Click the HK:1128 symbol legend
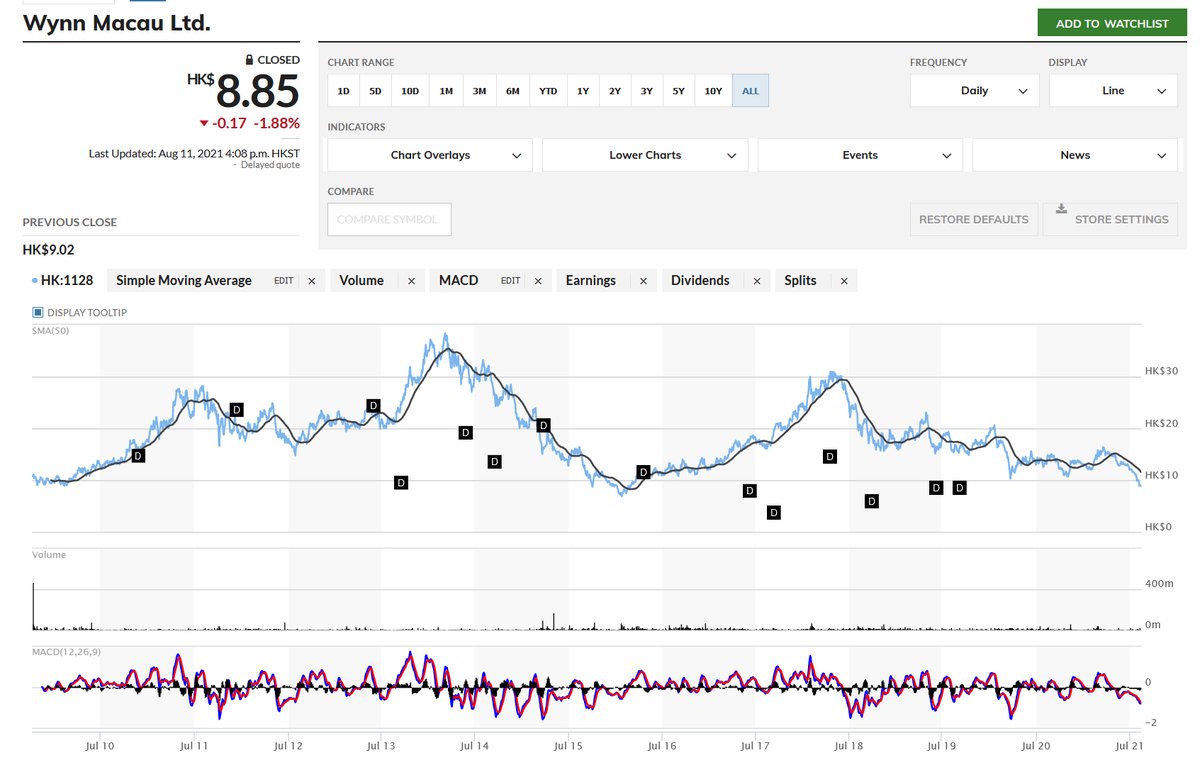This screenshot has width=1200, height=765. point(62,281)
